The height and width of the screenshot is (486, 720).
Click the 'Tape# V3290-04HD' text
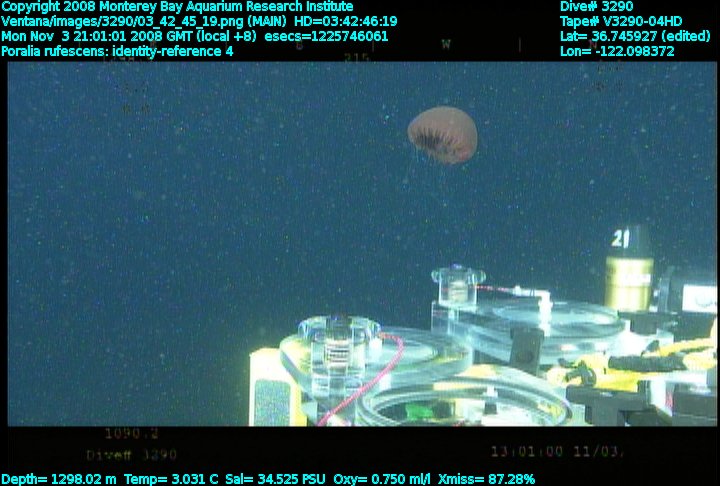point(621,21)
